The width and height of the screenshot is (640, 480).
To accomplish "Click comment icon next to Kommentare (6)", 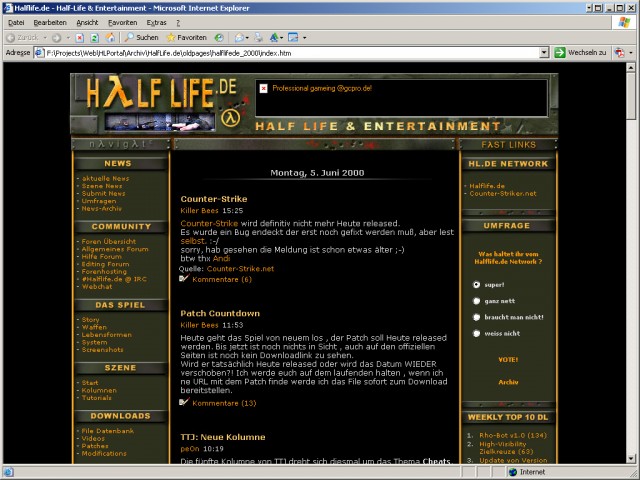I will coord(184,279).
